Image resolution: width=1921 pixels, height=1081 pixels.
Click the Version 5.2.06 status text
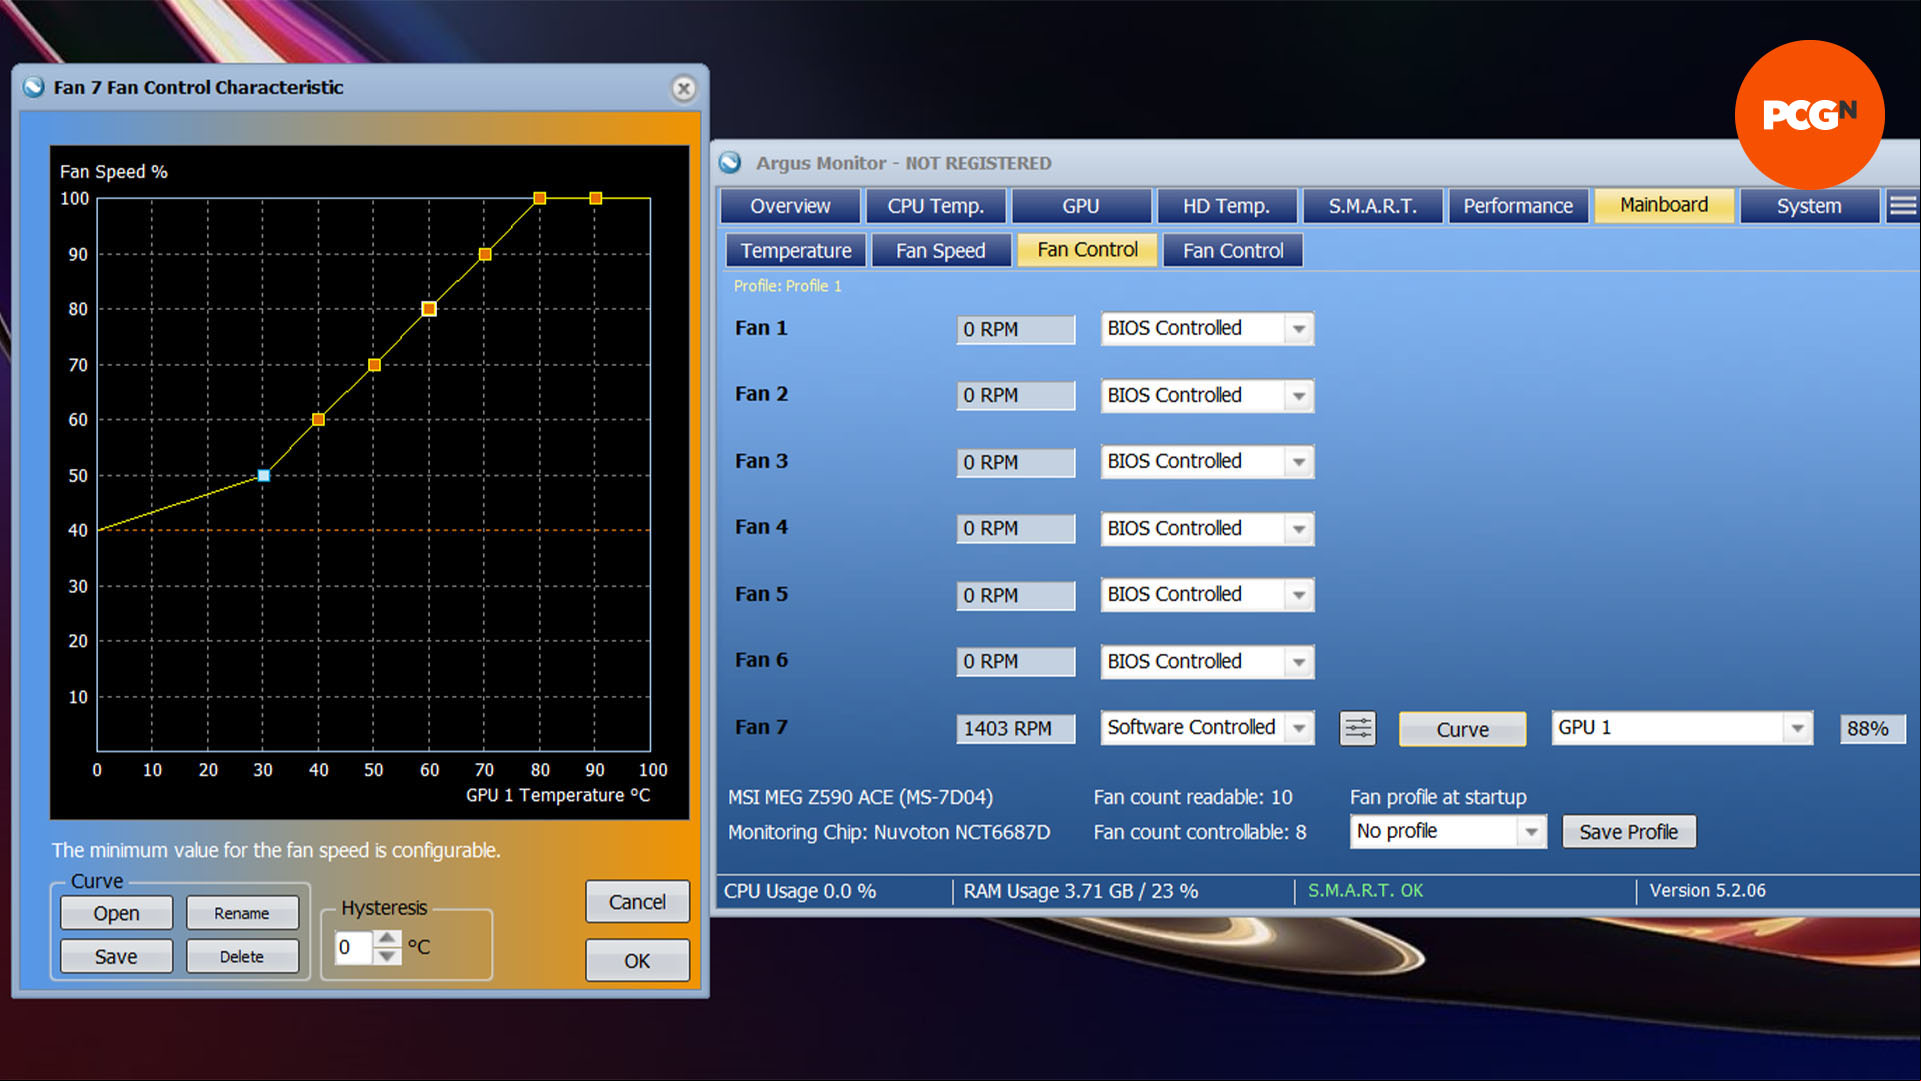pos(1707,891)
